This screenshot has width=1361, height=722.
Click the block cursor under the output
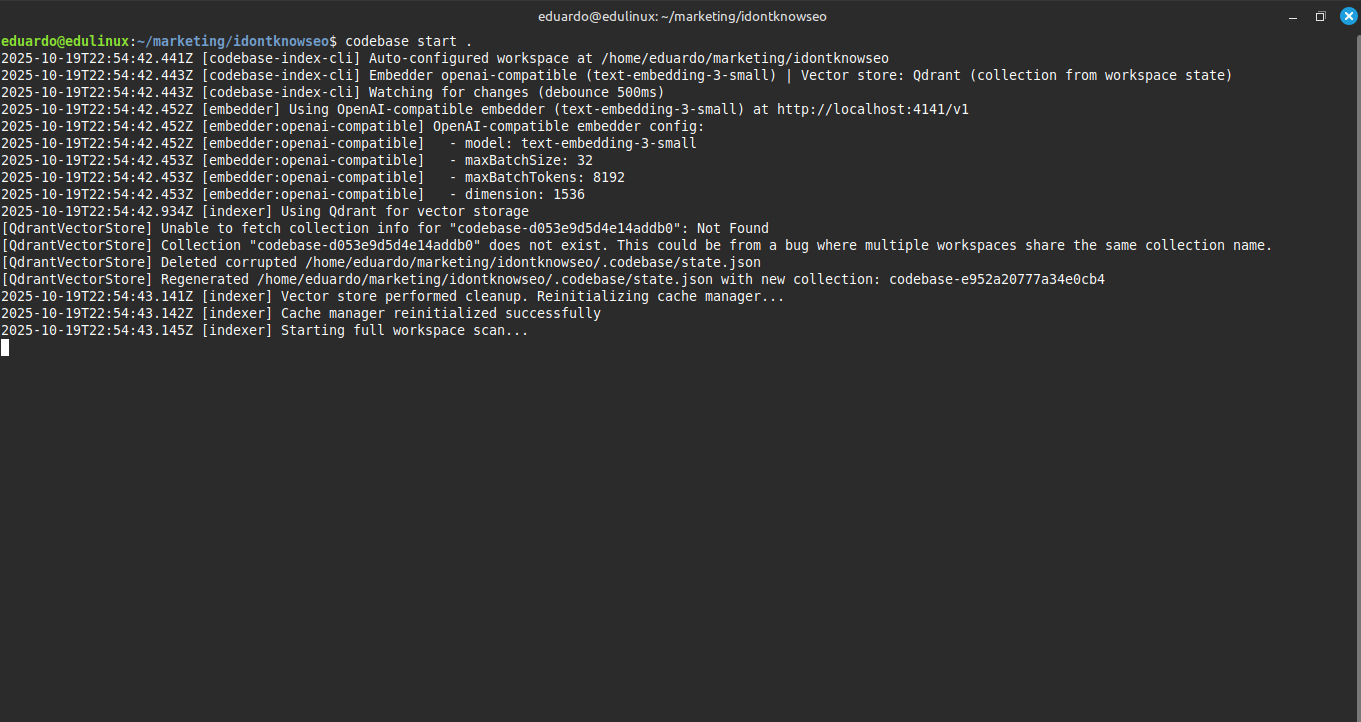coord(5,347)
